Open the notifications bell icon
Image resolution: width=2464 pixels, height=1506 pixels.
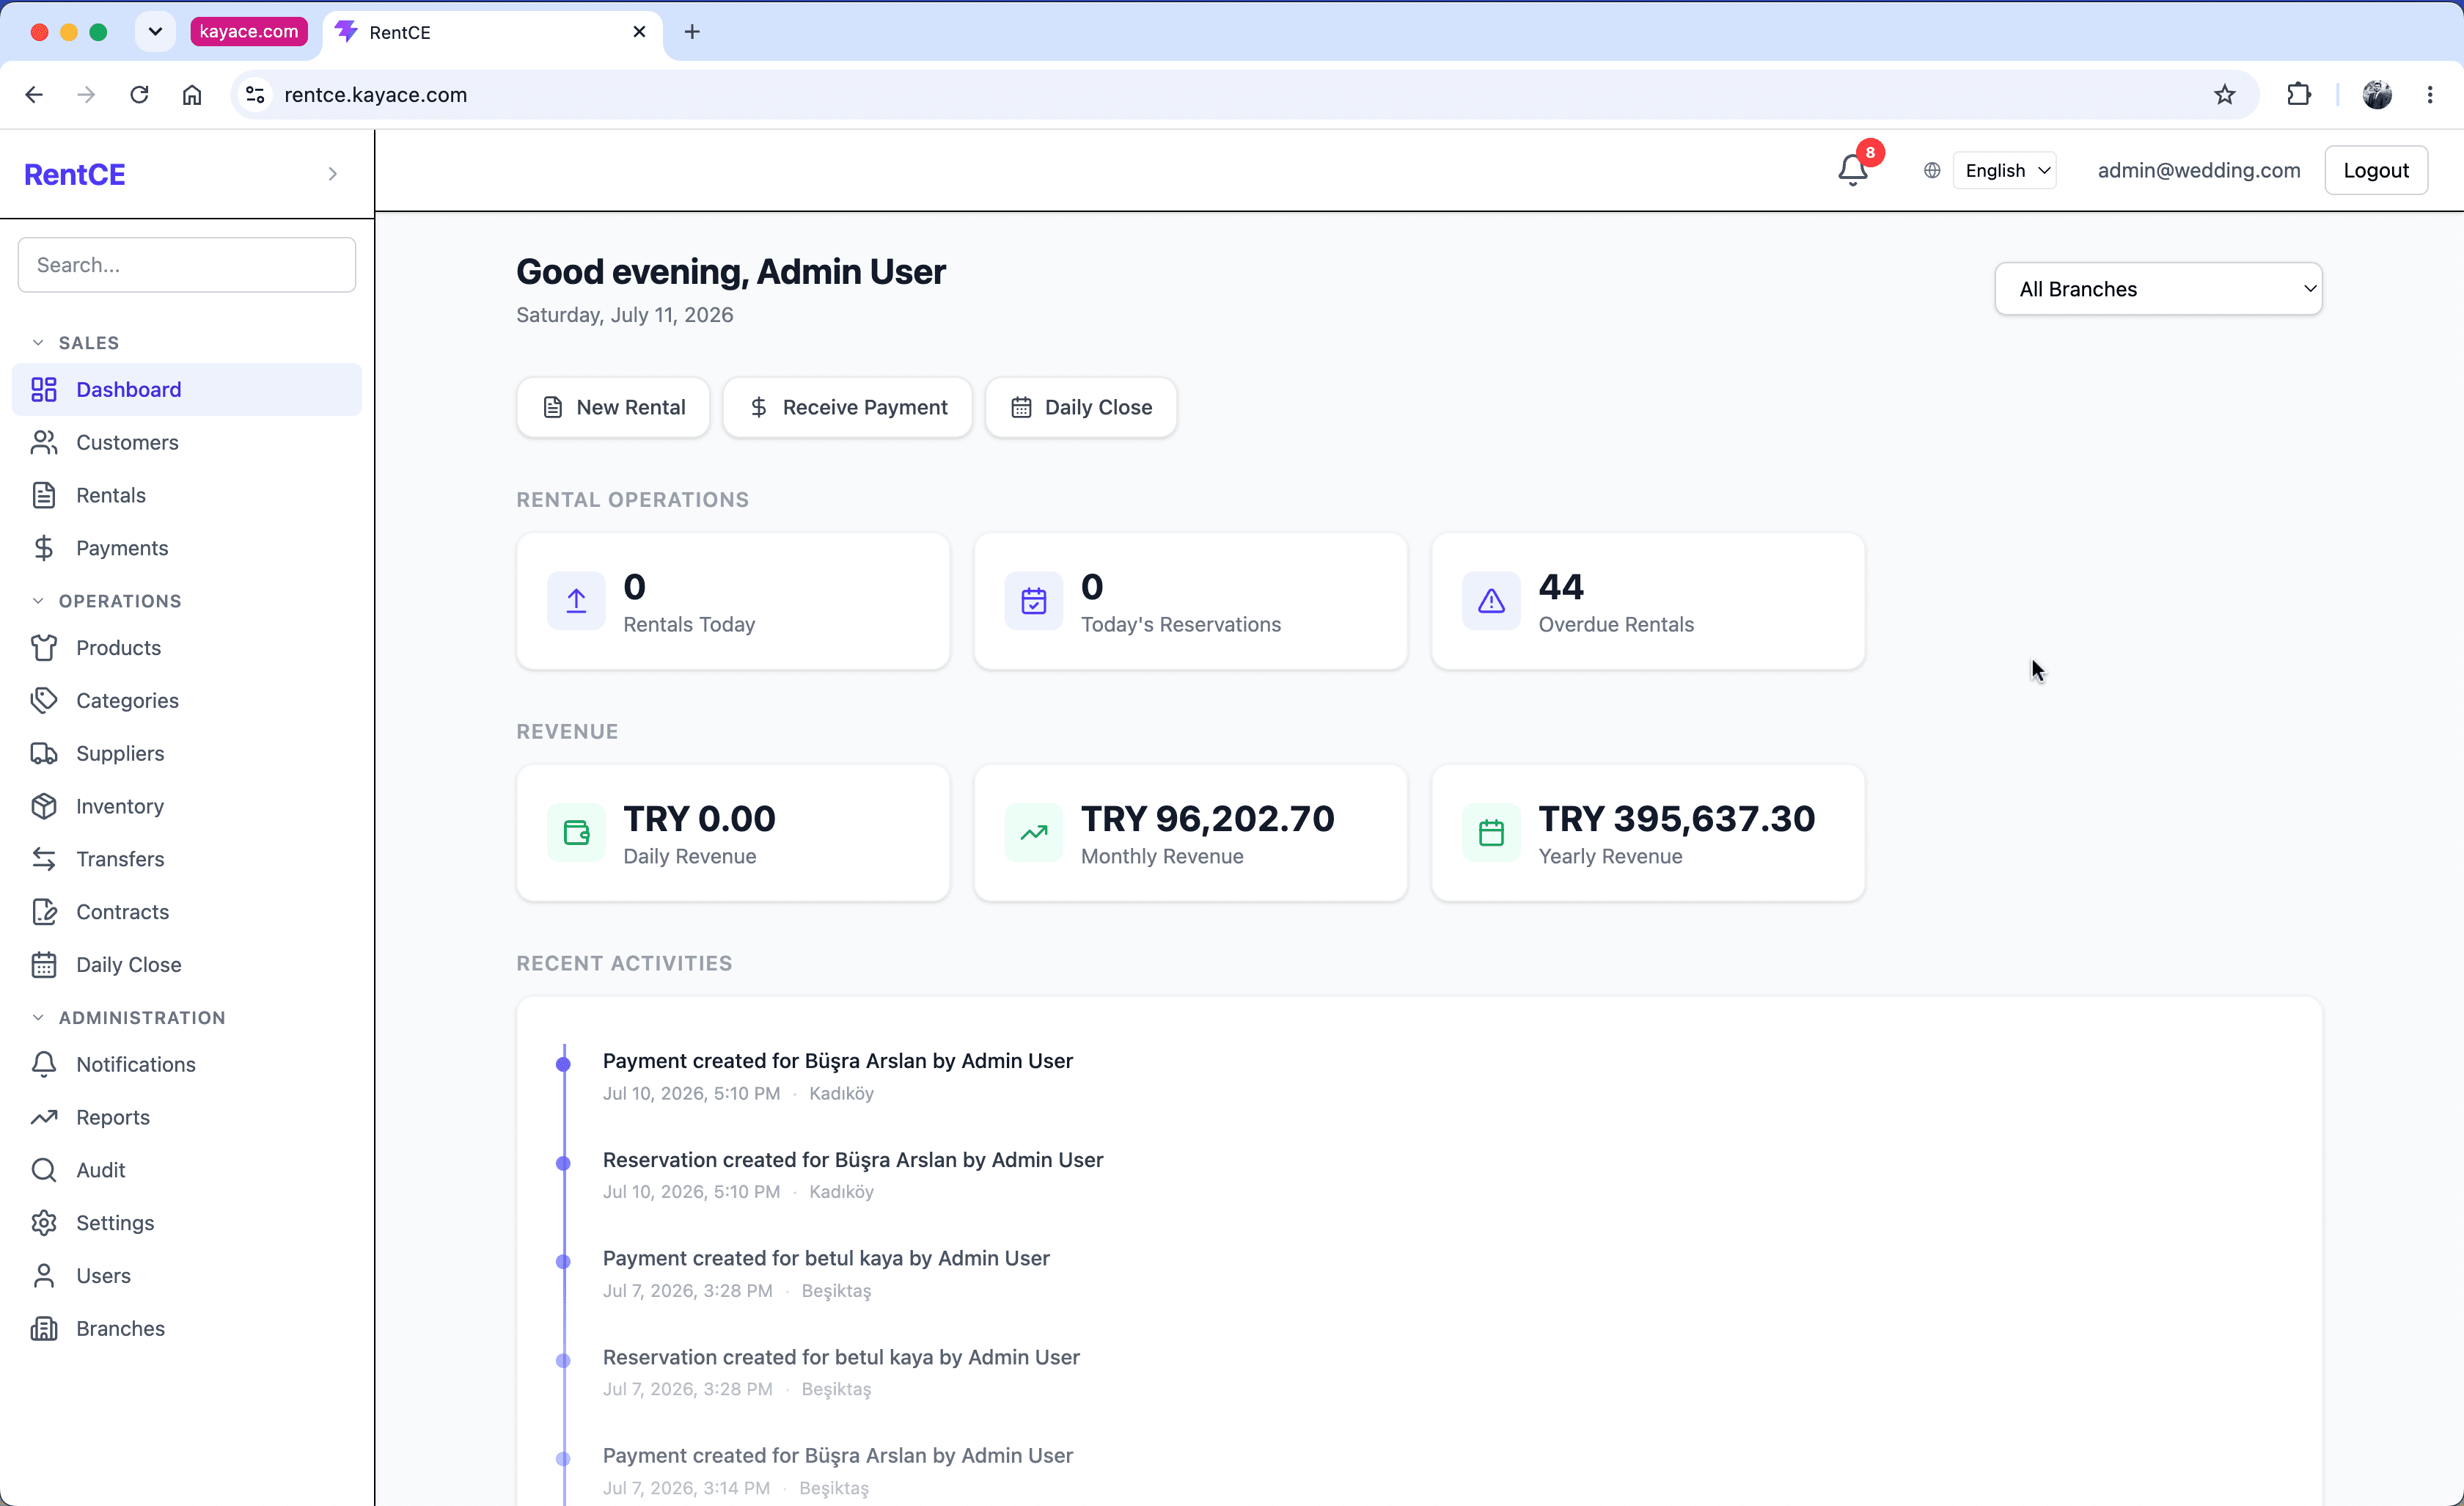[x=1852, y=170]
